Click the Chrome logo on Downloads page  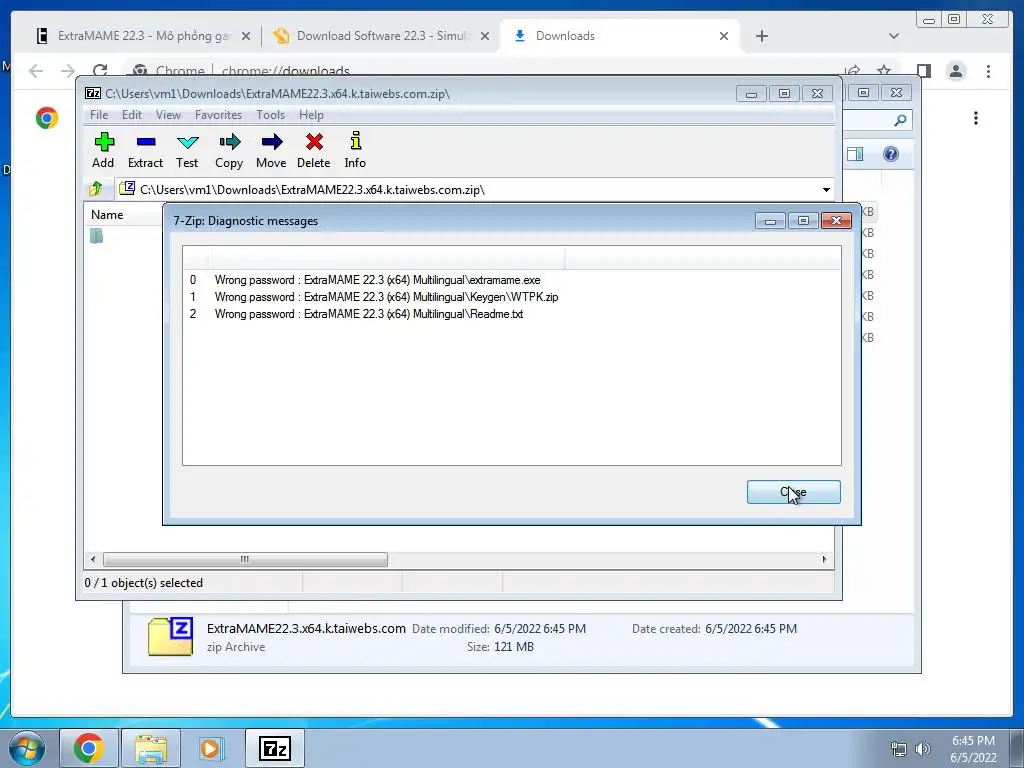pyautogui.click(x=47, y=118)
